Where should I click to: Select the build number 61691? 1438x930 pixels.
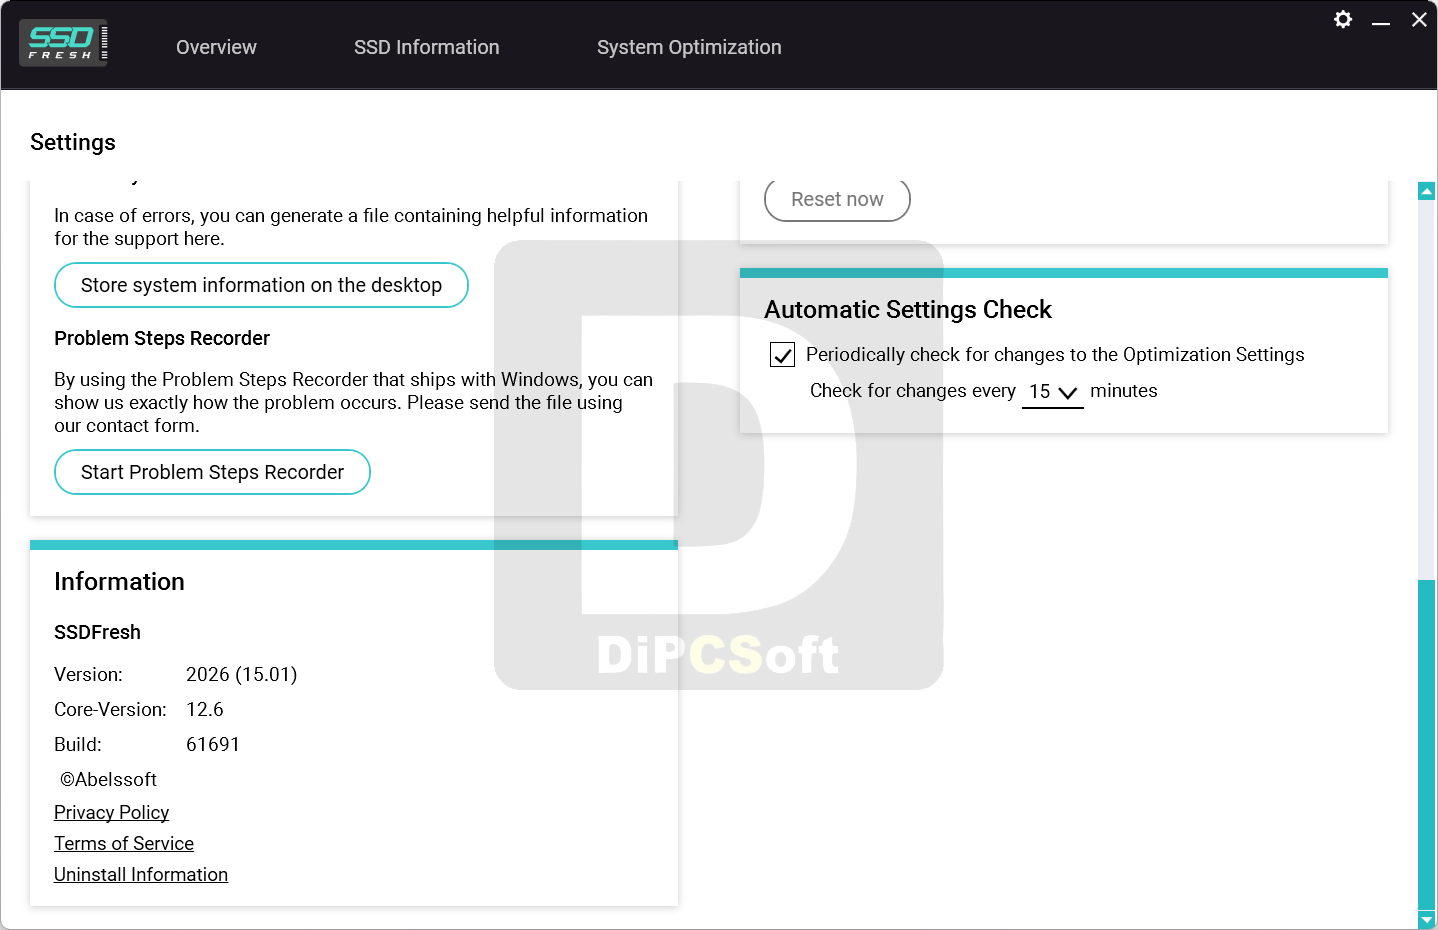213,744
